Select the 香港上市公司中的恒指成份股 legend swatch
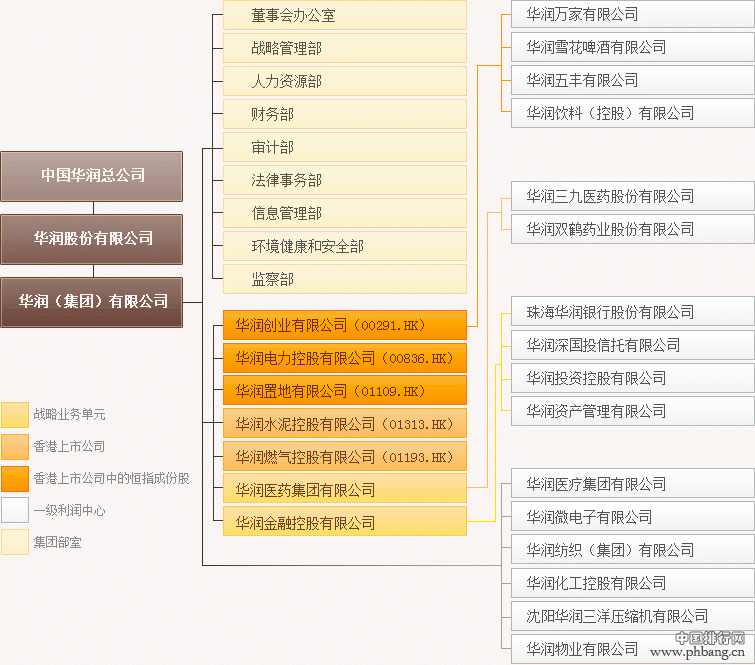 point(15,479)
